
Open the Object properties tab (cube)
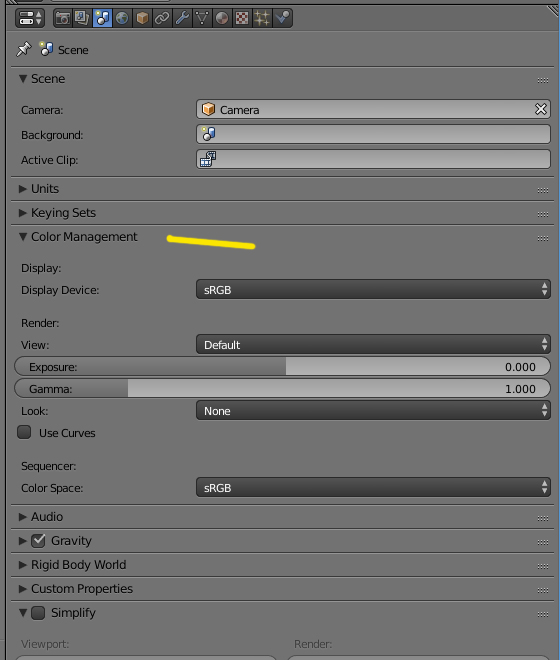pyautogui.click(x=142, y=18)
